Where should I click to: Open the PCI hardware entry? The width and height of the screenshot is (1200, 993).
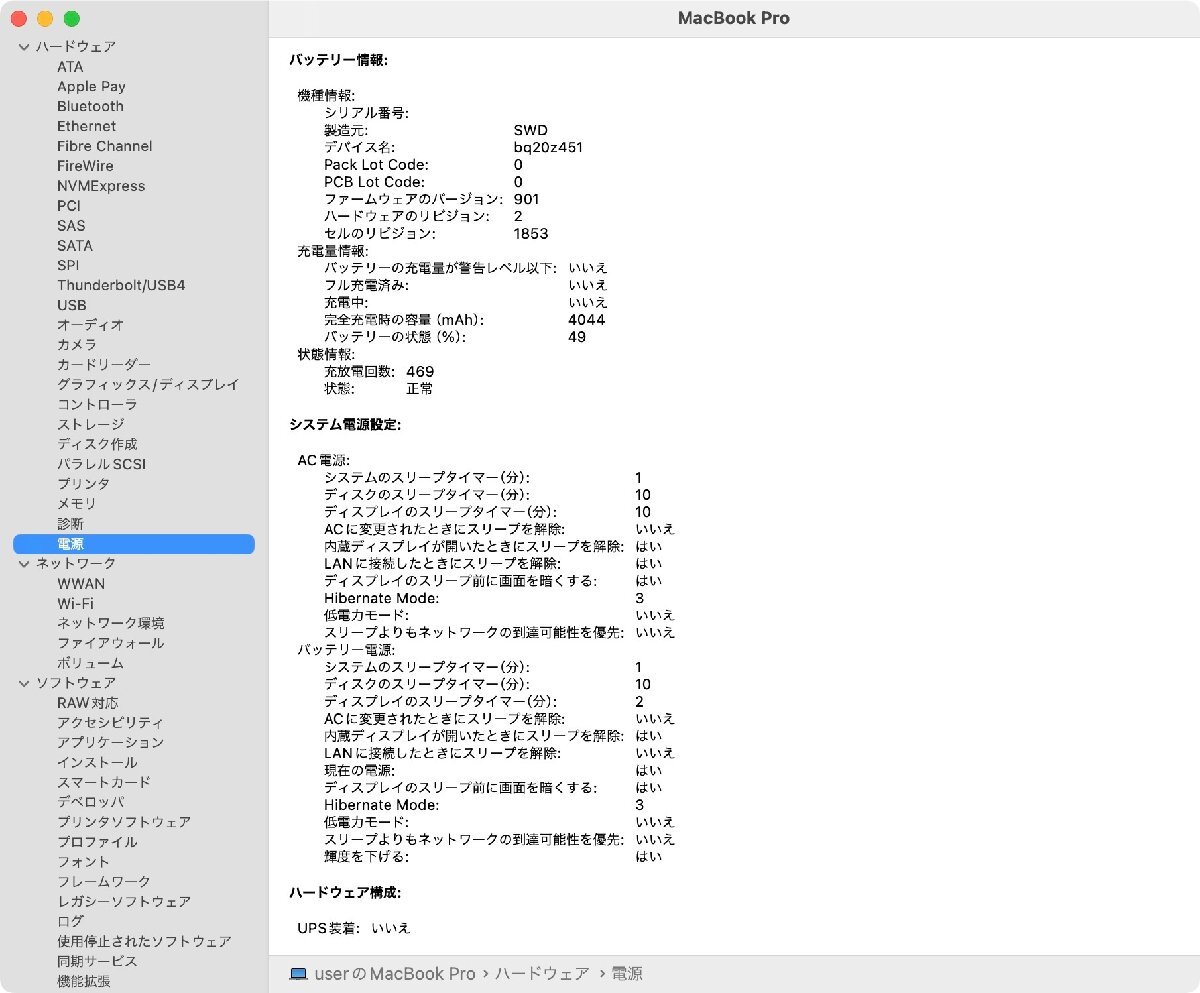69,206
